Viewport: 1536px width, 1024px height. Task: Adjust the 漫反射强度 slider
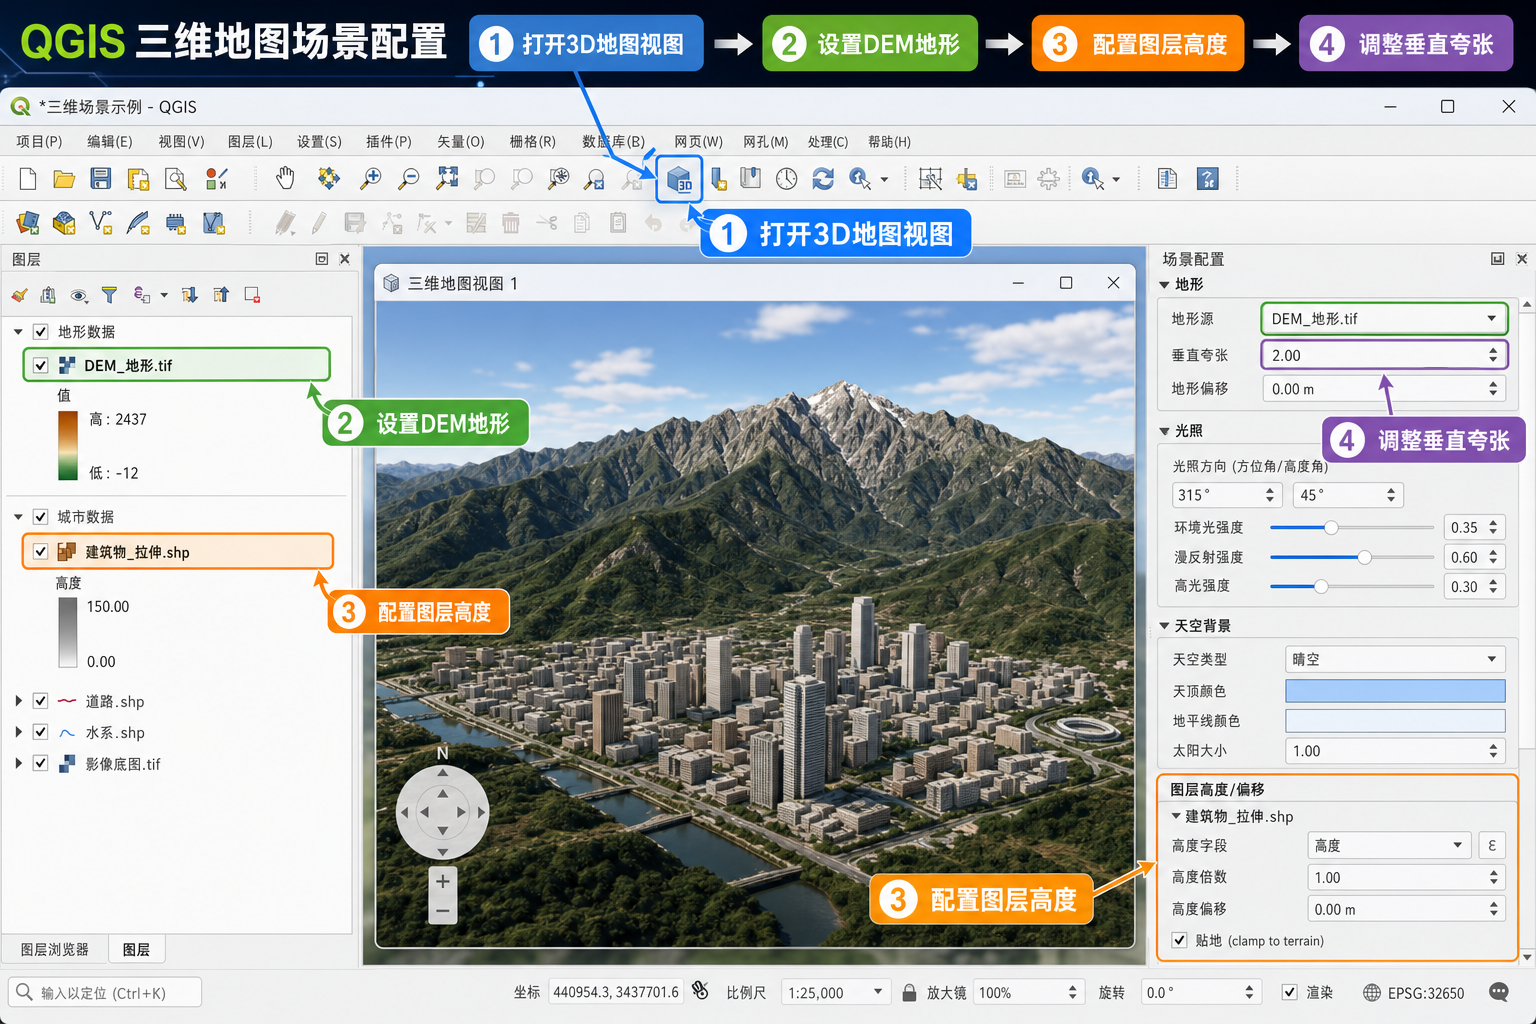tap(1352, 557)
